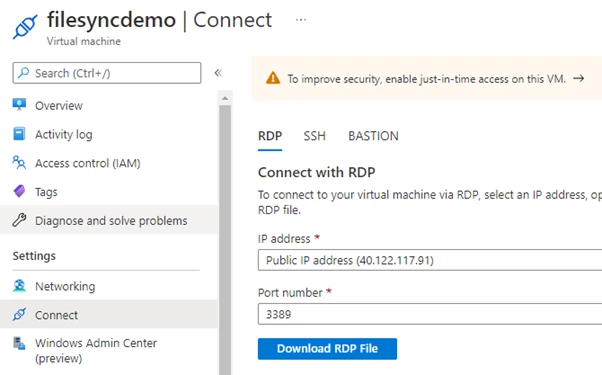This screenshot has width=602, height=375.
Task: Click the orange warning triangle icon
Action: click(x=273, y=78)
